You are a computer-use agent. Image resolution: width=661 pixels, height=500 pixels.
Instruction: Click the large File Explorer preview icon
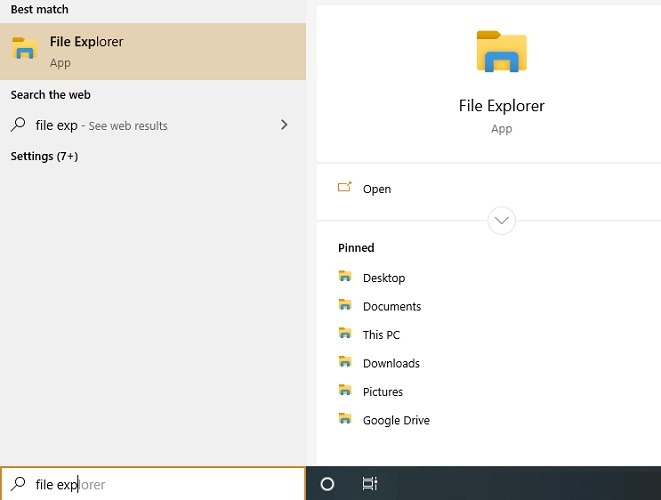coord(501,51)
